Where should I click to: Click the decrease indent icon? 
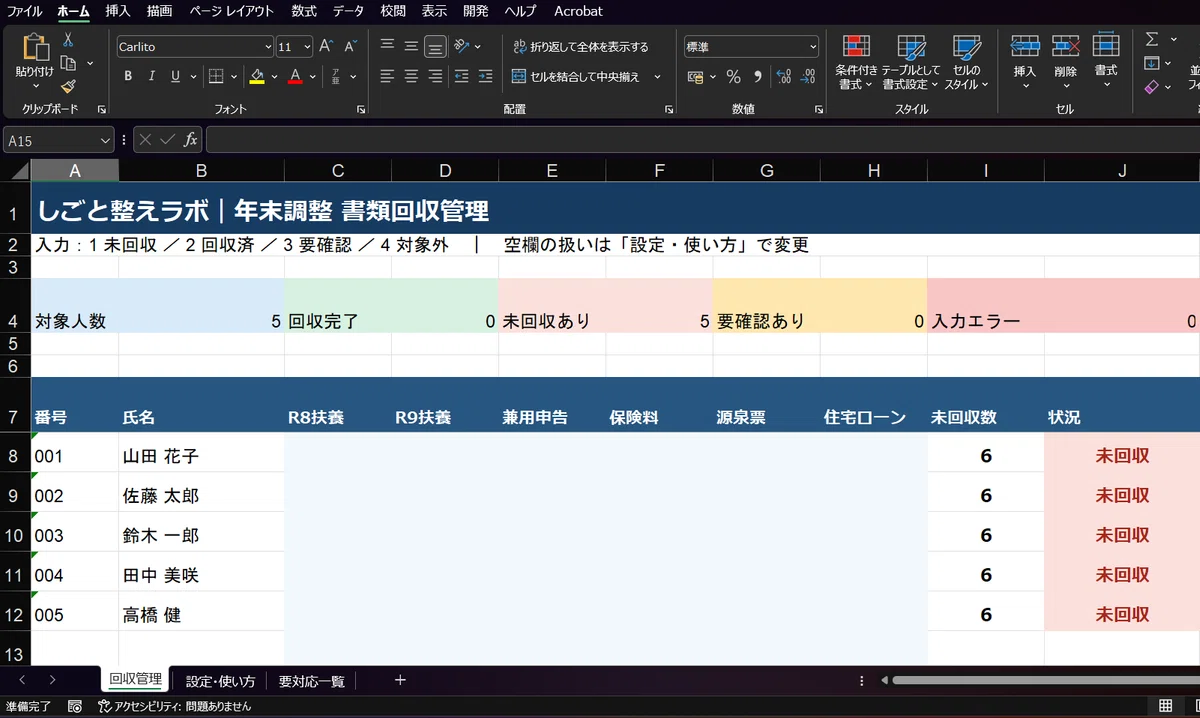click(462, 76)
